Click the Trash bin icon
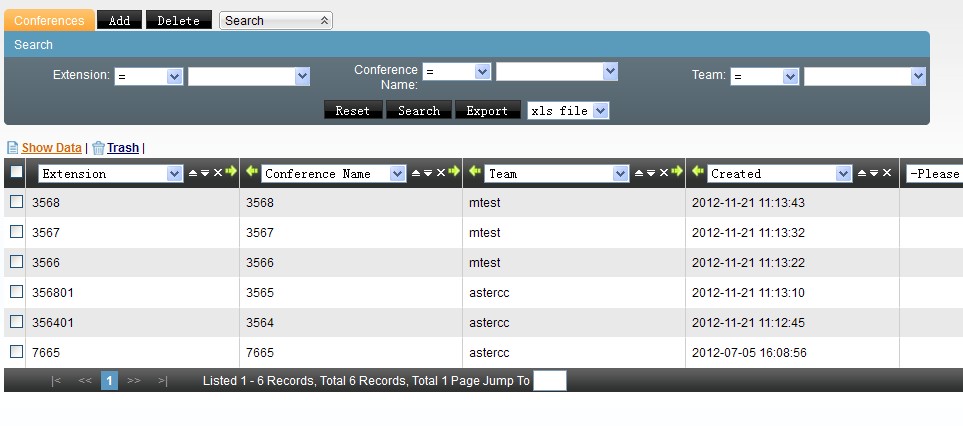Image resolution: width=963 pixels, height=426 pixels. (98, 148)
